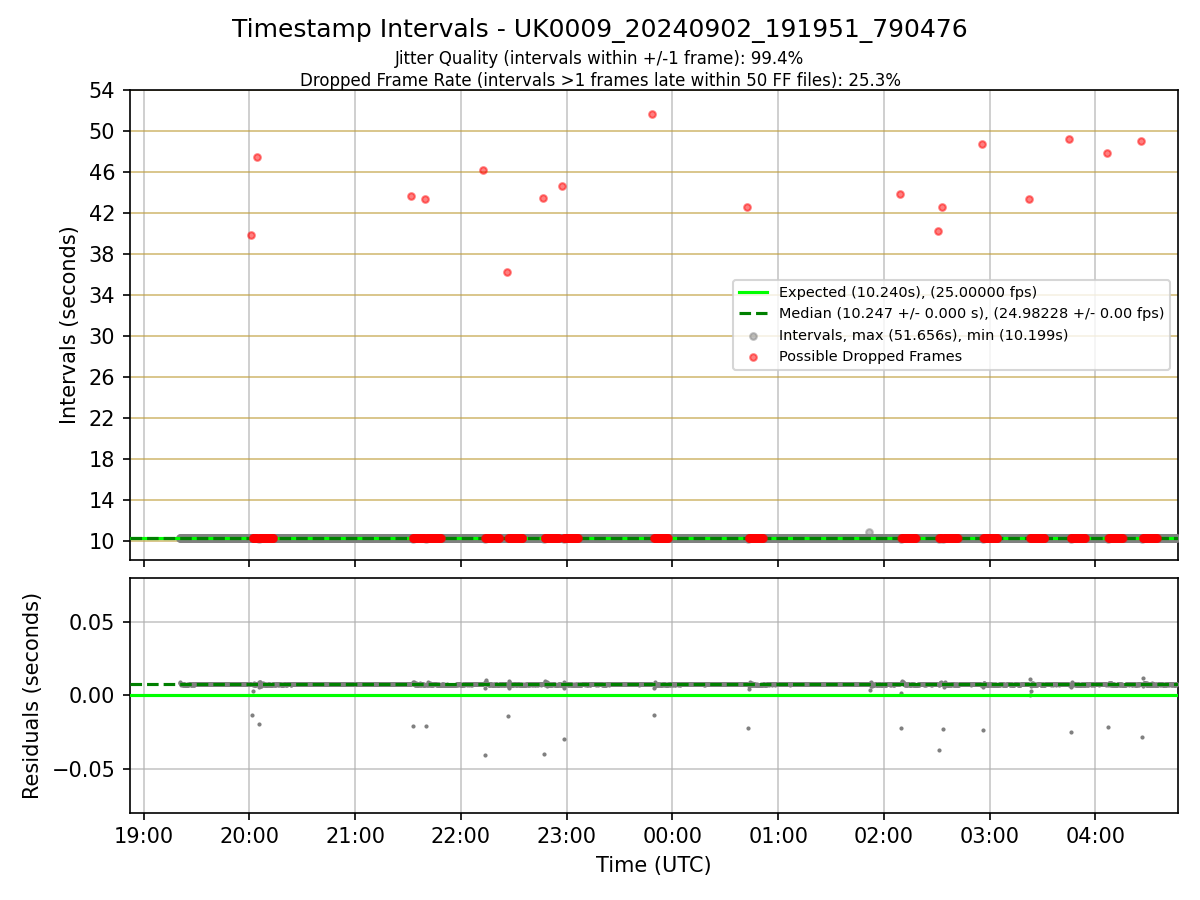
Task: Click the red dot marker in the legend
Action: point(753,356)
